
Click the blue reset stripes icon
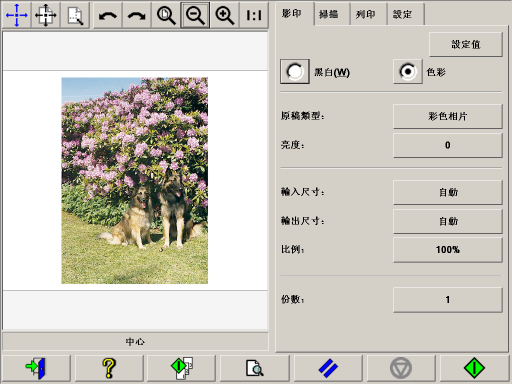pos(328,368)
